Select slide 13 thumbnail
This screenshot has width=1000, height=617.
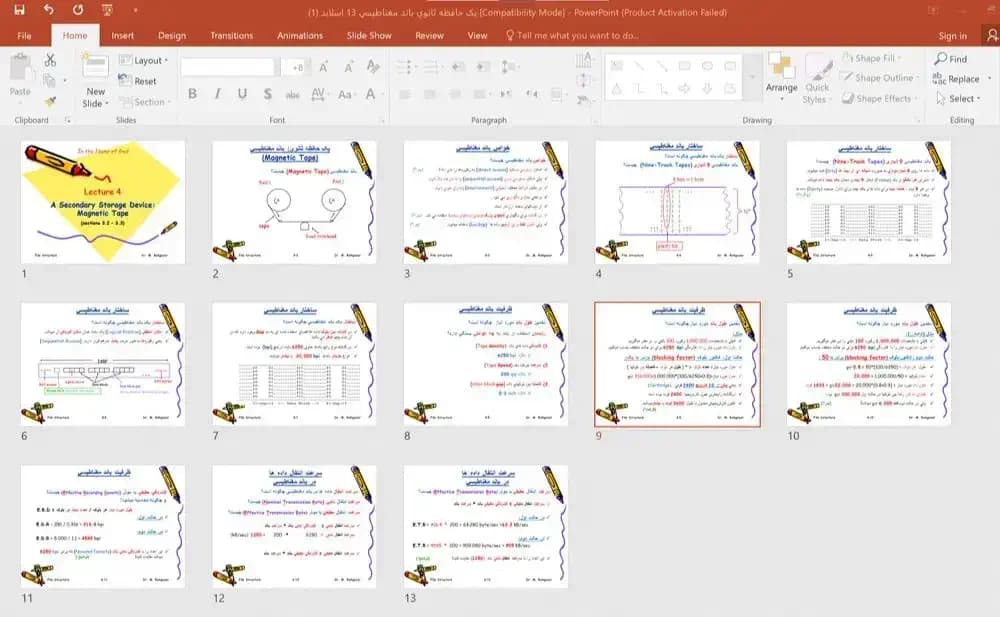(x=485, y=526)
